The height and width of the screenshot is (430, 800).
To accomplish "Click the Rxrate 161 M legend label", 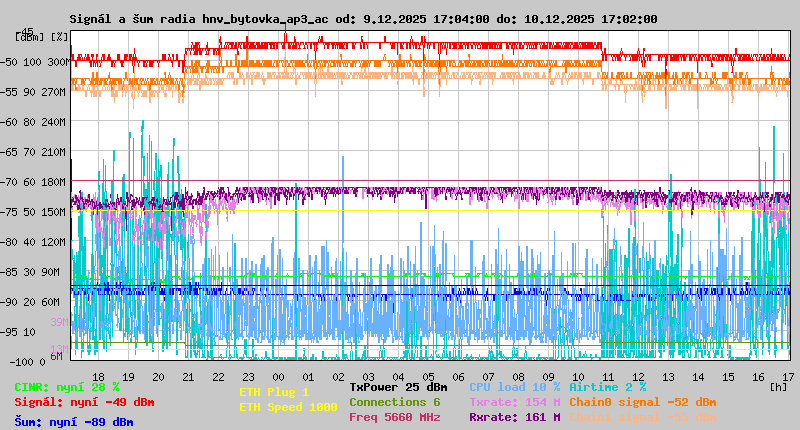I will [x=514, y=417].
